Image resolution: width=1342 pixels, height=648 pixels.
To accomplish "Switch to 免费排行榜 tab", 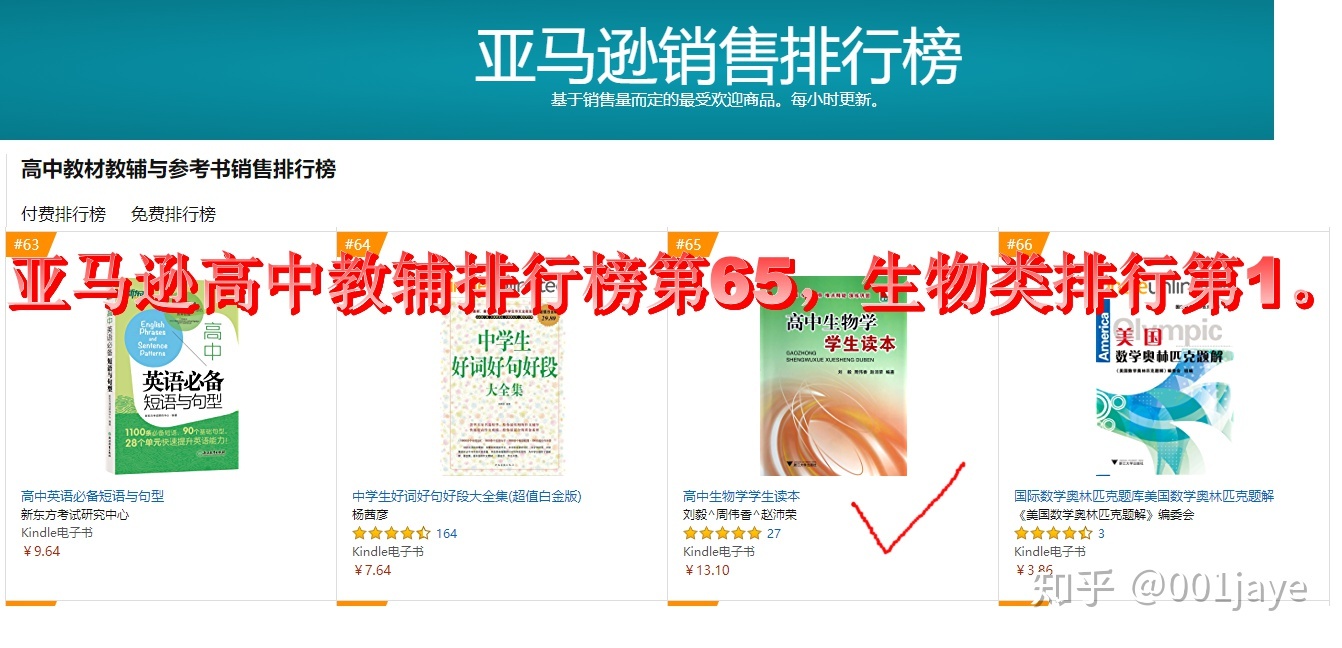I will click(x=173, y=214).
